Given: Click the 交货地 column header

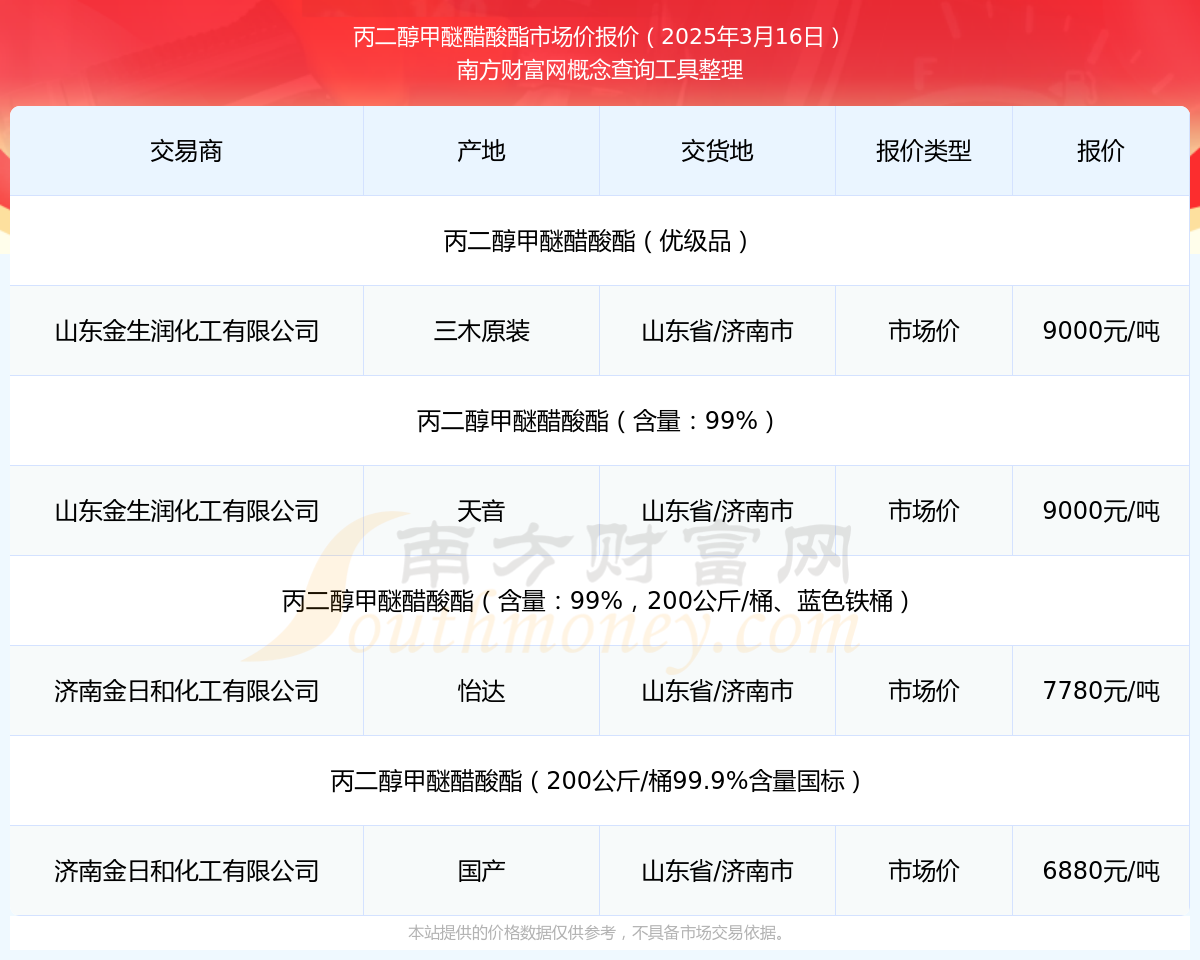Looking at the screenshot, I should (x=717, y=151).
